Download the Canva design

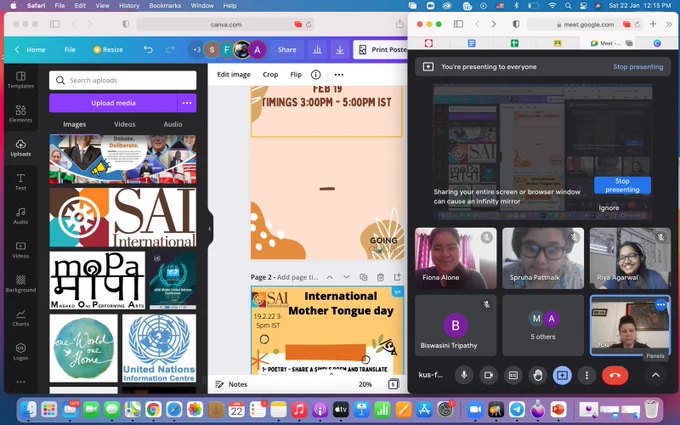340,50
